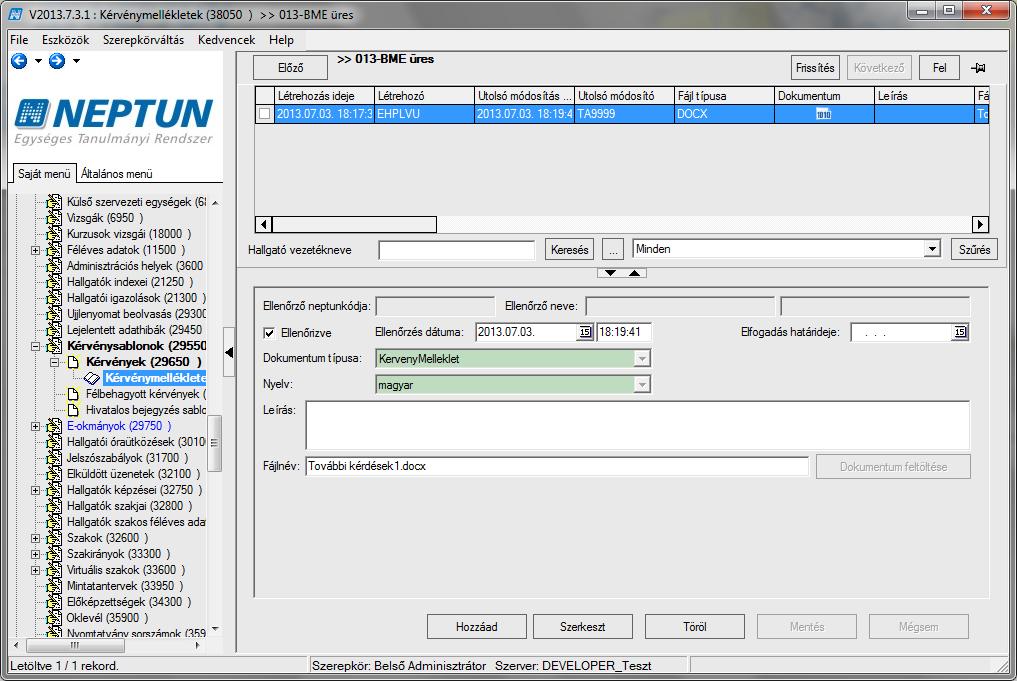
Task: Click the expand-up triangle below filter row
Action: click(634, 273)
